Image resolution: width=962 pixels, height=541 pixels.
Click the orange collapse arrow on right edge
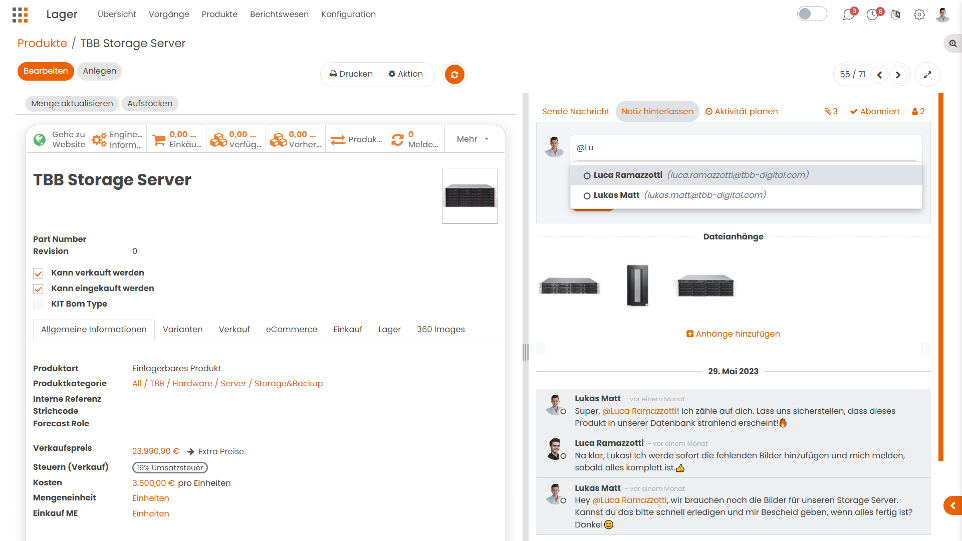coord(953,505)
